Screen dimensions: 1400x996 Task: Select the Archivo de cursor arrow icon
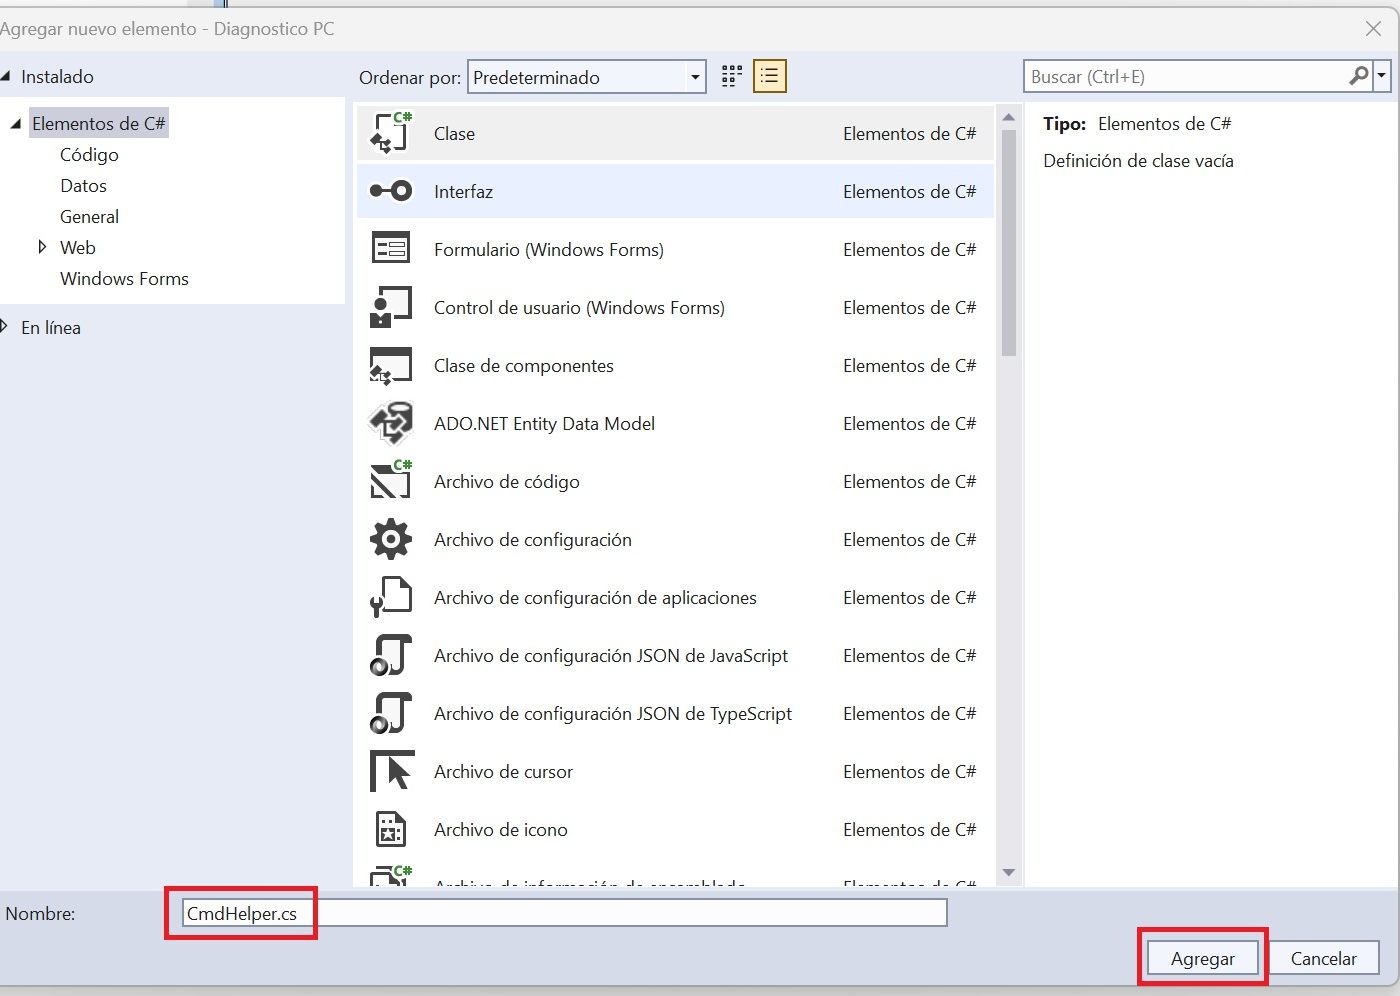390,770
